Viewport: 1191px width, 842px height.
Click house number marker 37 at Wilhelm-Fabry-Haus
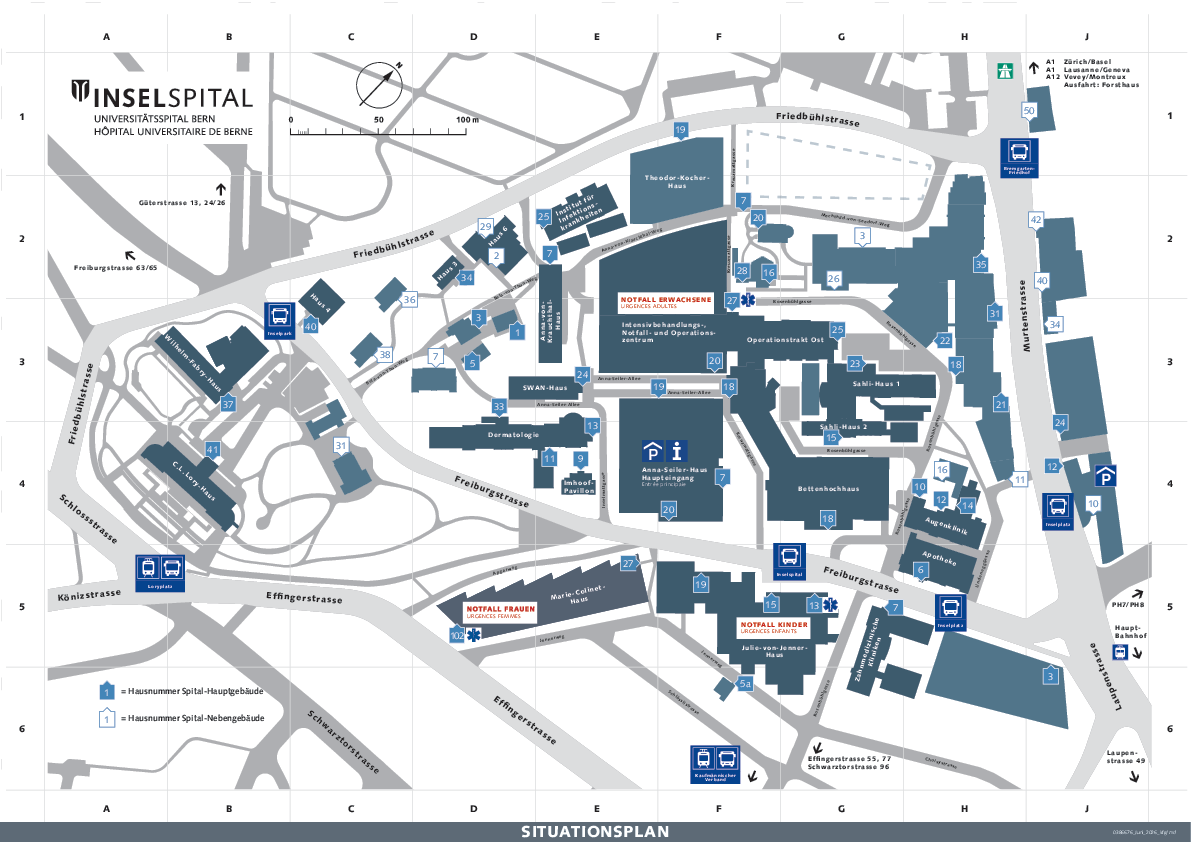tap(228, 404)
